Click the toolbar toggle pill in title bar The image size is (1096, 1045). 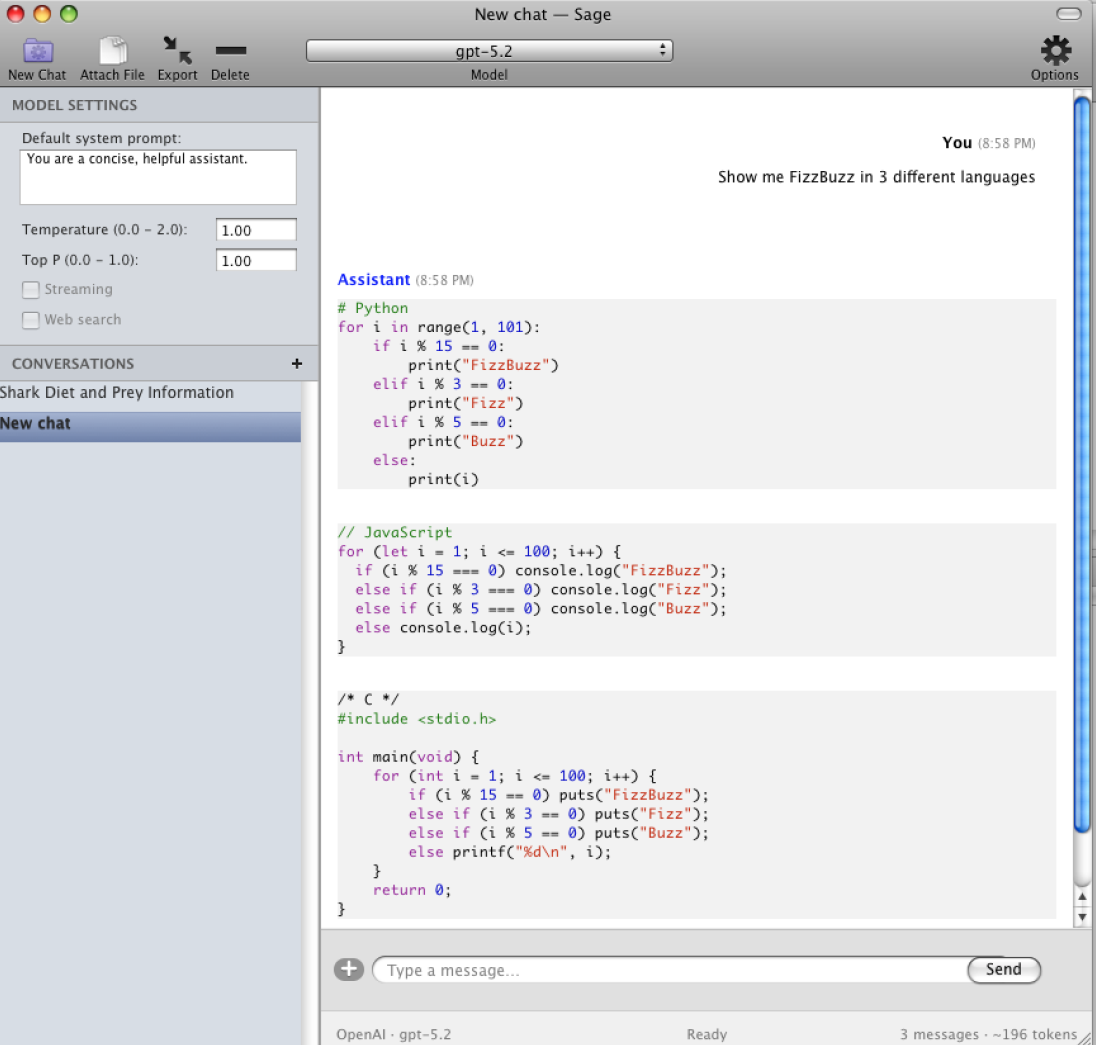tap(1068, 14)
